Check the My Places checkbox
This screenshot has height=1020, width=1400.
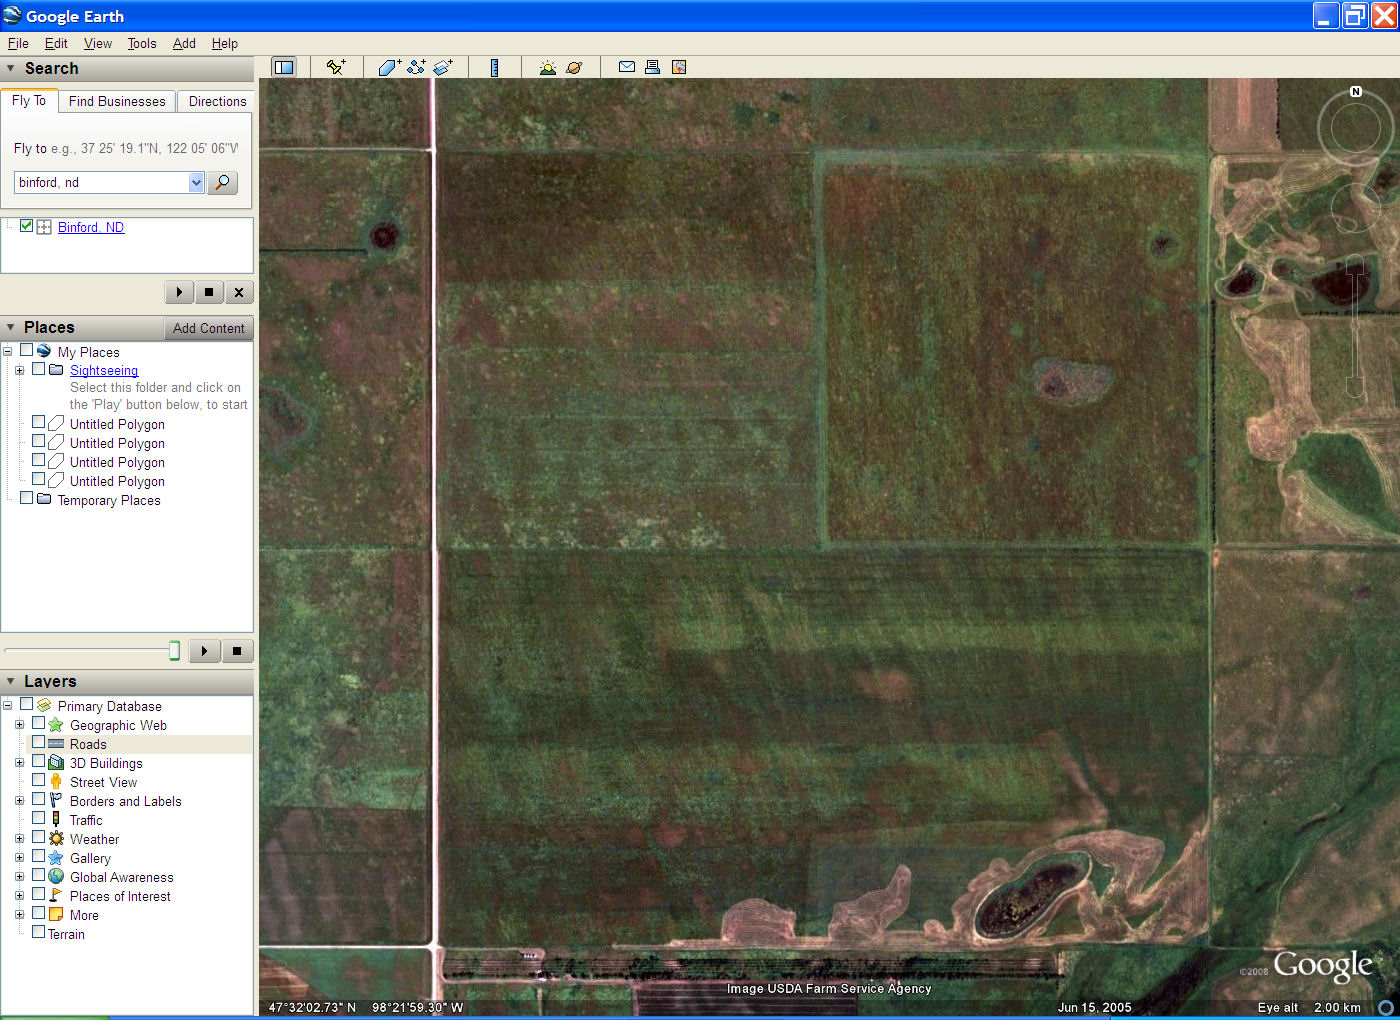pyautogui.click(x=27, y=351)
